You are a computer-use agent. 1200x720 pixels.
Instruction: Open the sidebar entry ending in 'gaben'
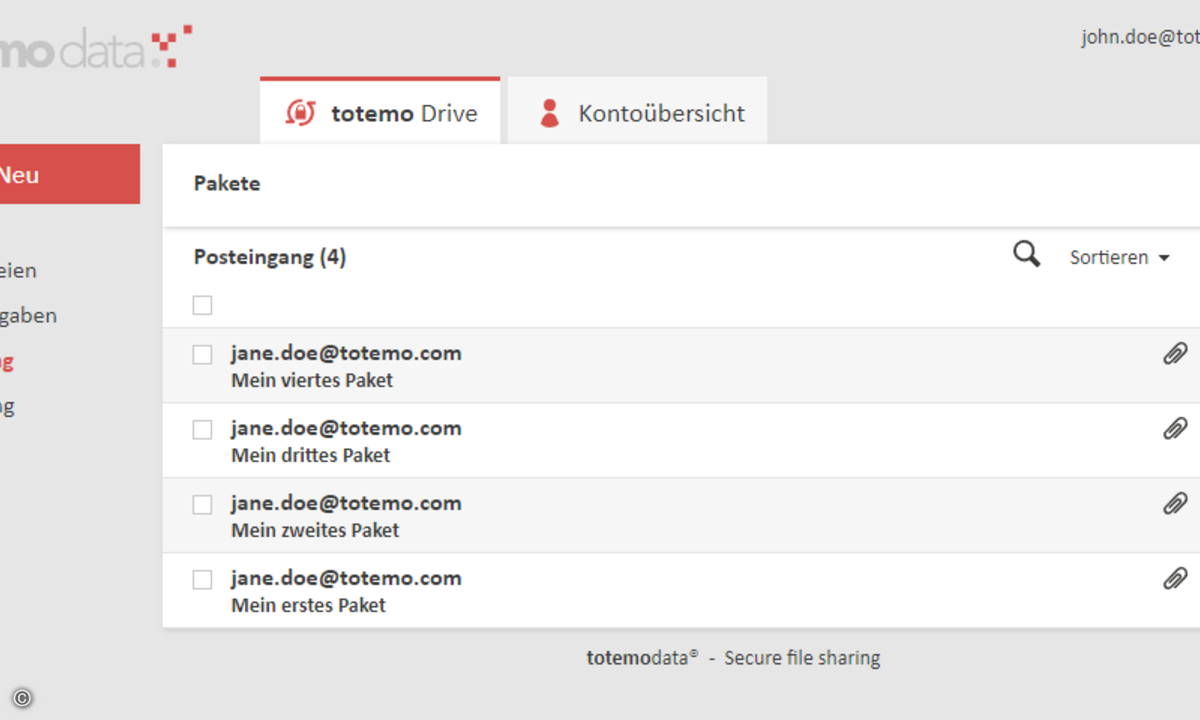click(28, 315)
